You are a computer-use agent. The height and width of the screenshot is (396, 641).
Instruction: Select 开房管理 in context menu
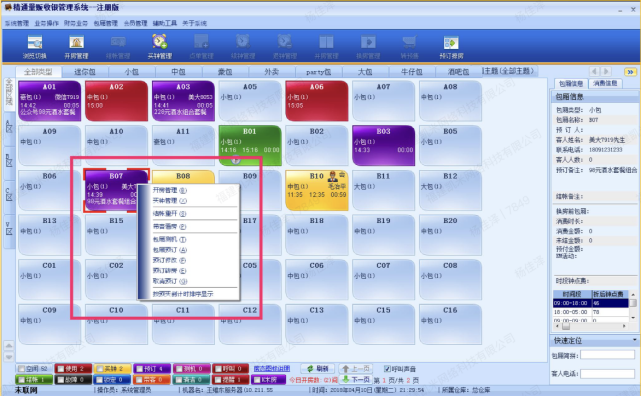pos(170,190)
